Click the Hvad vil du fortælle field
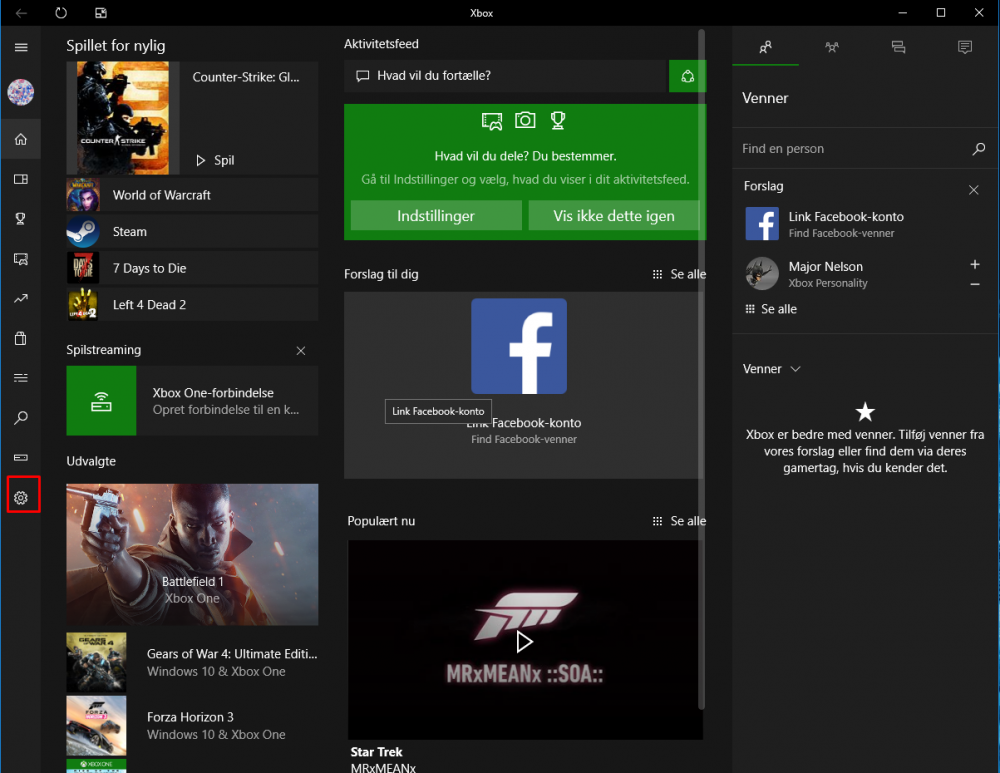This screenshot has height=773, width=1000. tap(506, 76)
